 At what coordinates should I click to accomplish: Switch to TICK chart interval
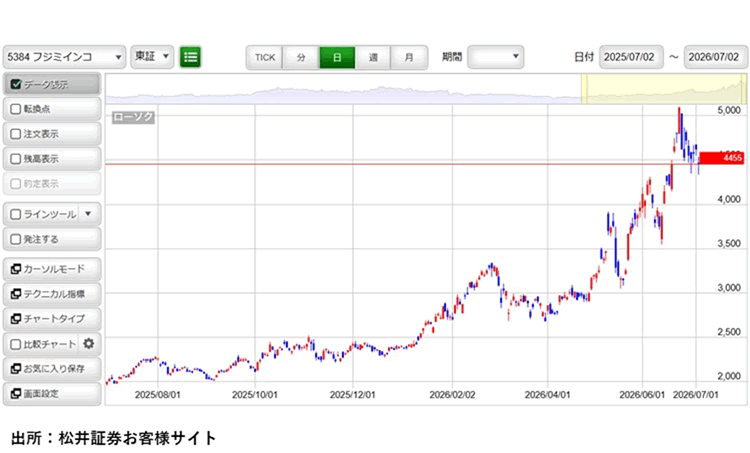click(x=265, y=57)
